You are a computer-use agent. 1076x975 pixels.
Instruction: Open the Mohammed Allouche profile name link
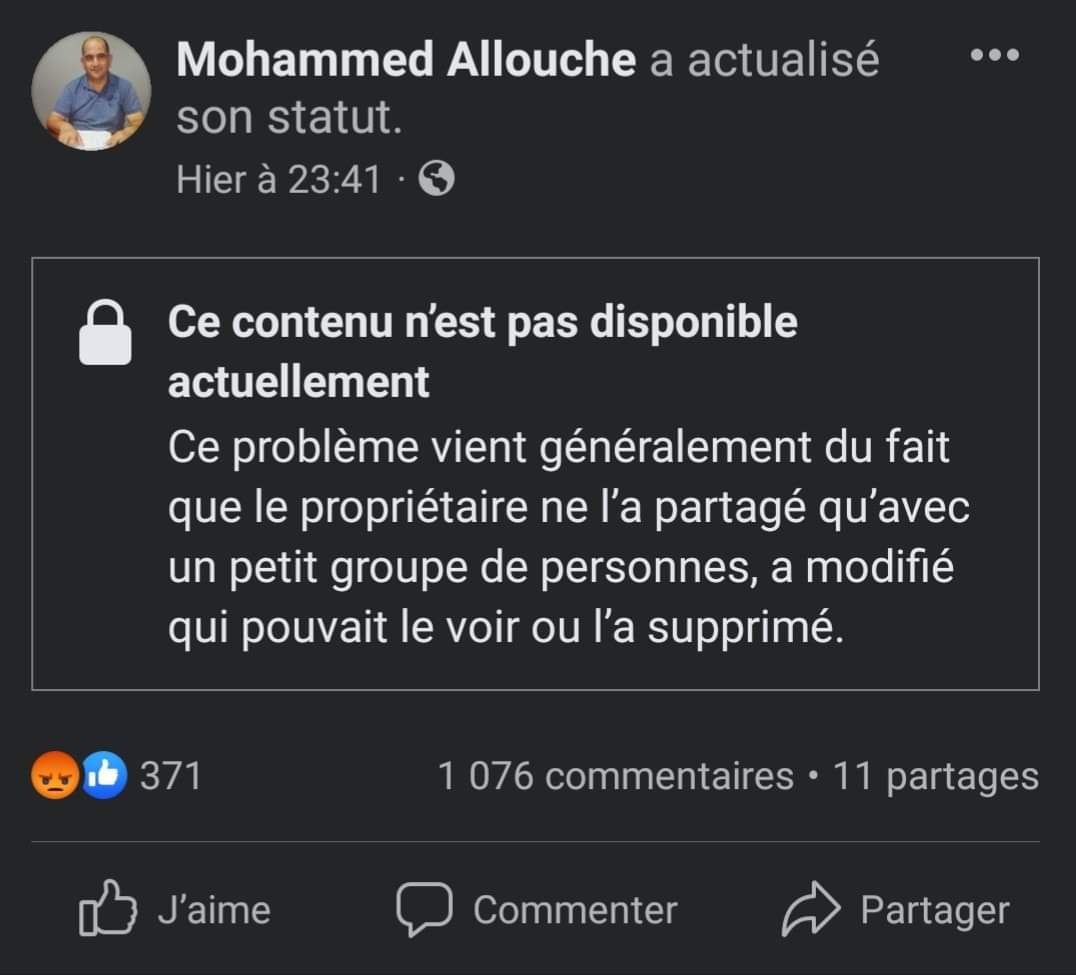click(x=406, y=60)
